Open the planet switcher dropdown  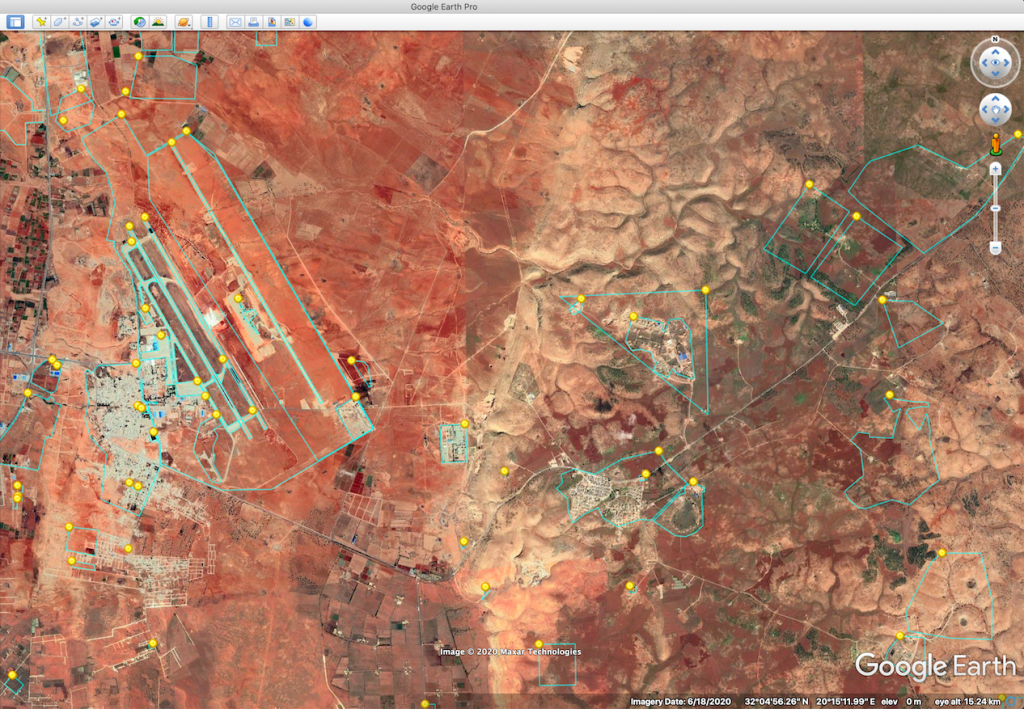pyautogui.click(x=184, y=22)
